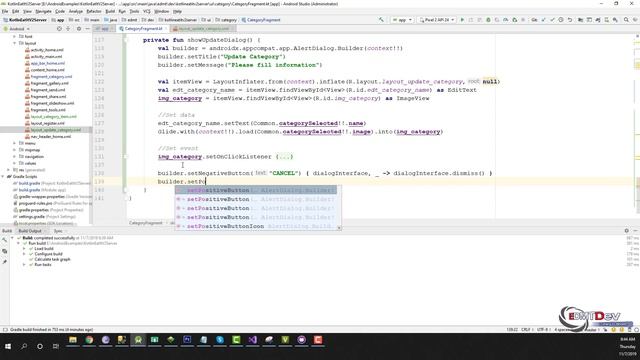The image size is (640, 360).
Task: Click CategoryFragment breadcrumb in navigation bar
Action: [261, 20]
